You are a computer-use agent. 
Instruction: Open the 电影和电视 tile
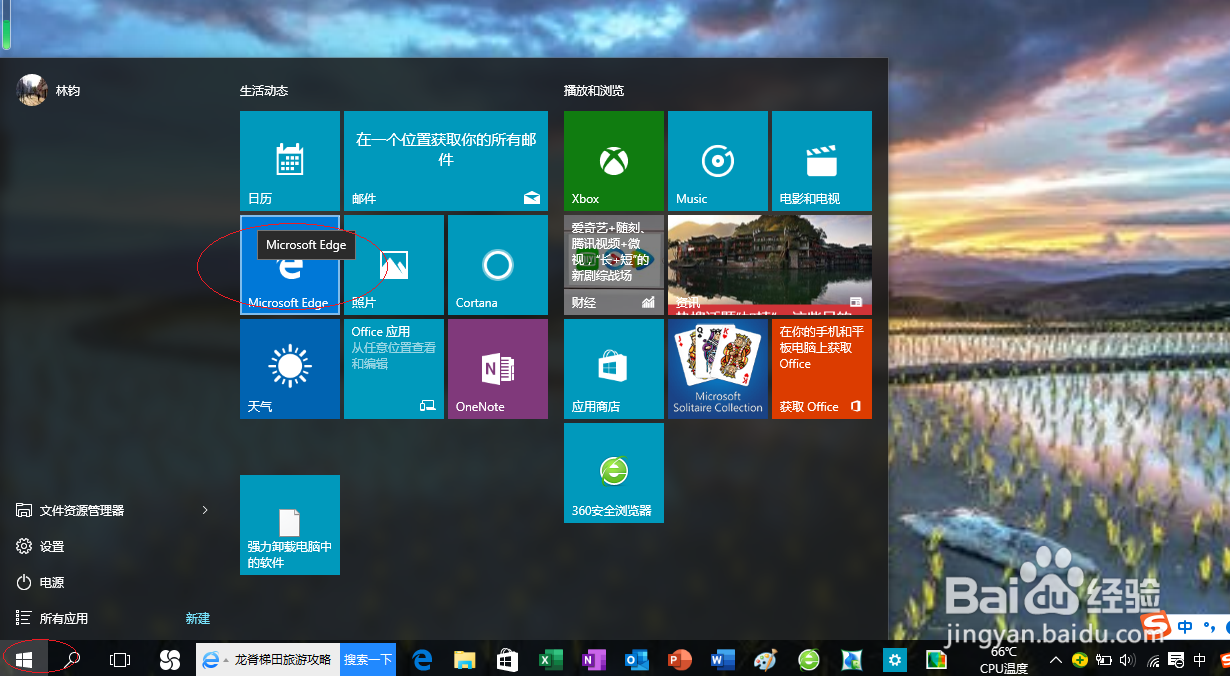[x=822, y=160]
